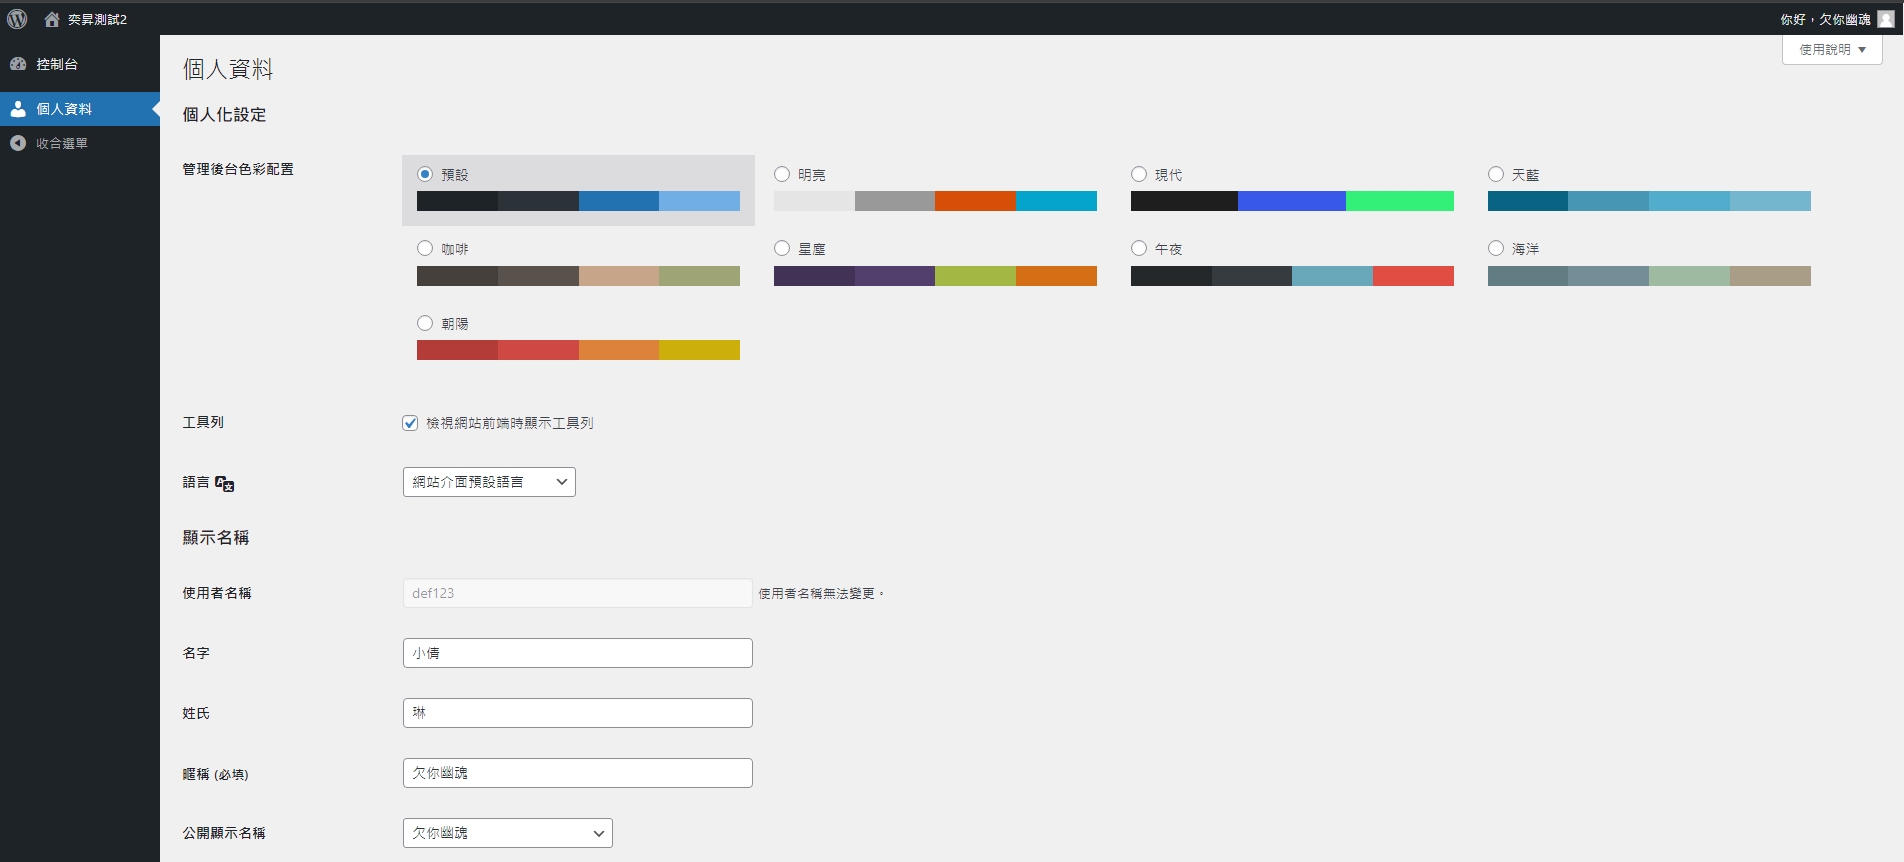
Task: Click 收合選單 to collapse sidebar
Action: point(62,143)
